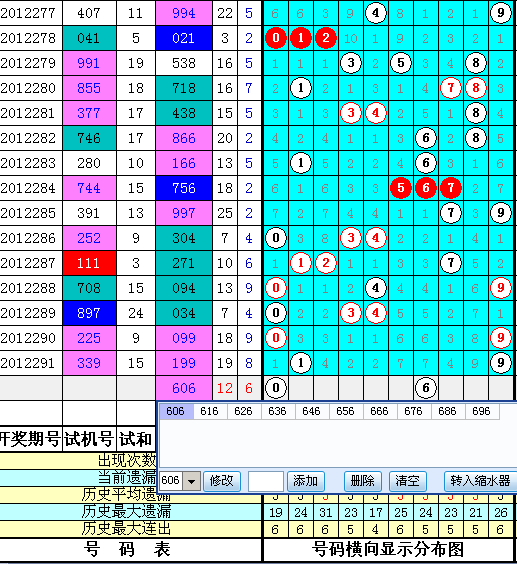Click the 转入缩水器 button
This screenshot has height=564, width=517.
[x=480, y=481]
